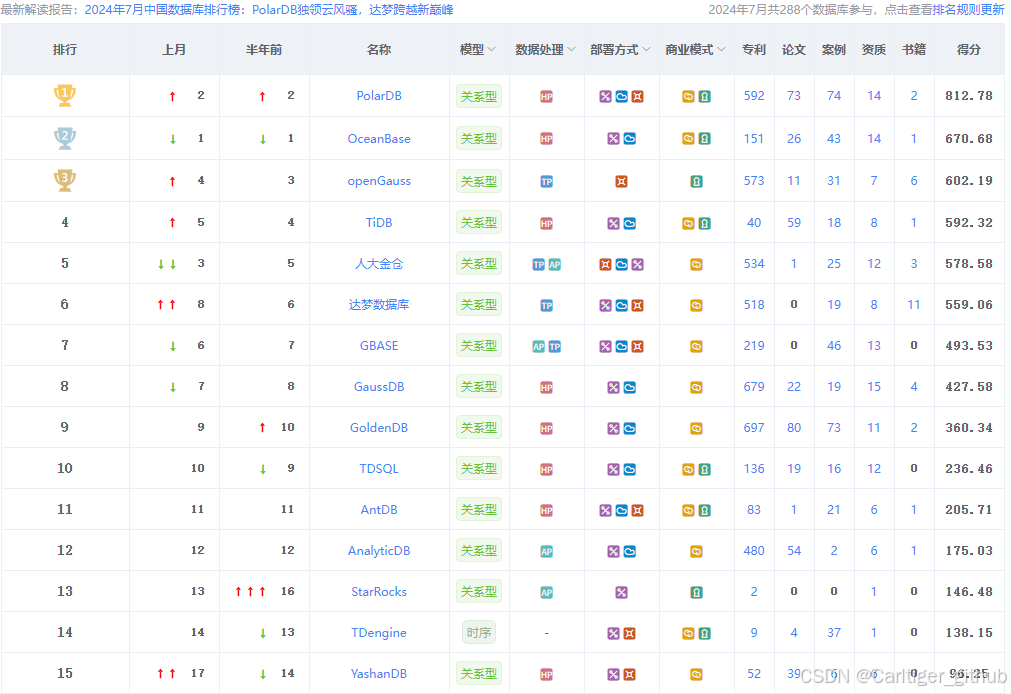Click the case count 46 for GBASE

[x=834, y=346]
